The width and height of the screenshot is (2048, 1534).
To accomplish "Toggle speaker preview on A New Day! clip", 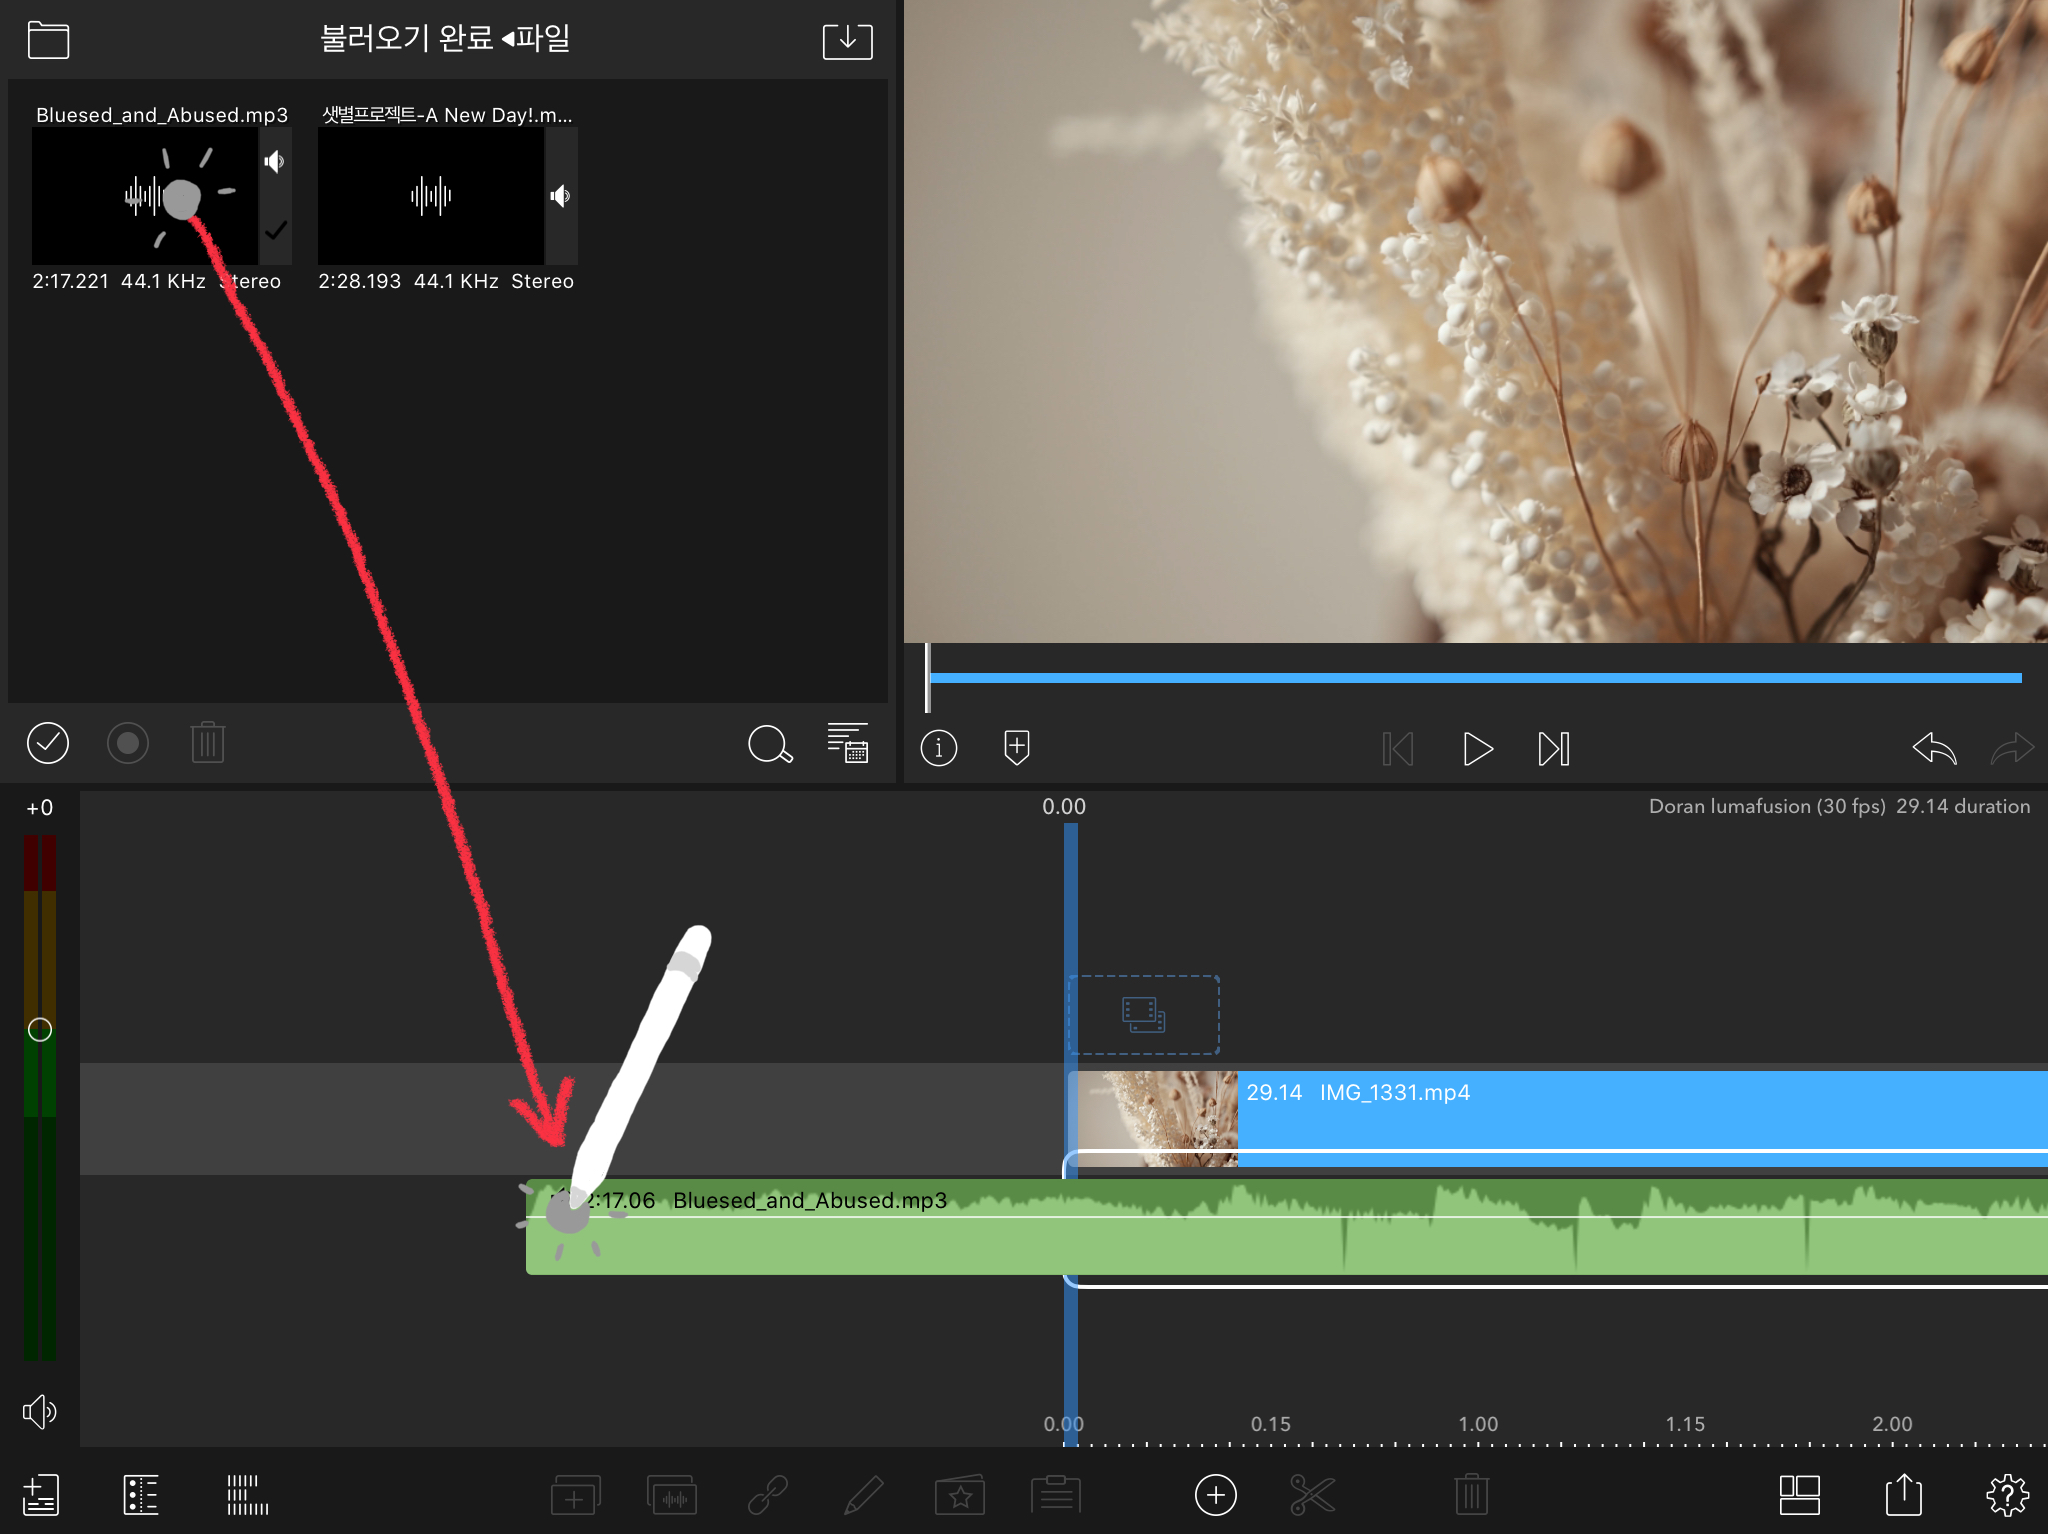I will click(560, 196).
